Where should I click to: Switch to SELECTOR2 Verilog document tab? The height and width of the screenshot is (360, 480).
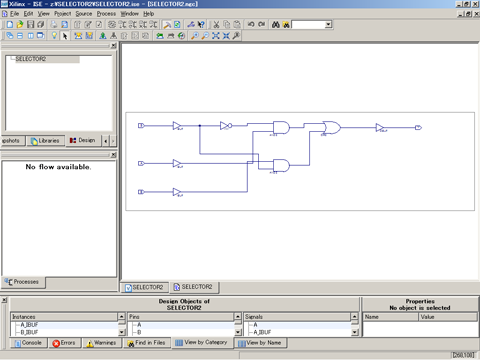(x=144, y=287)
